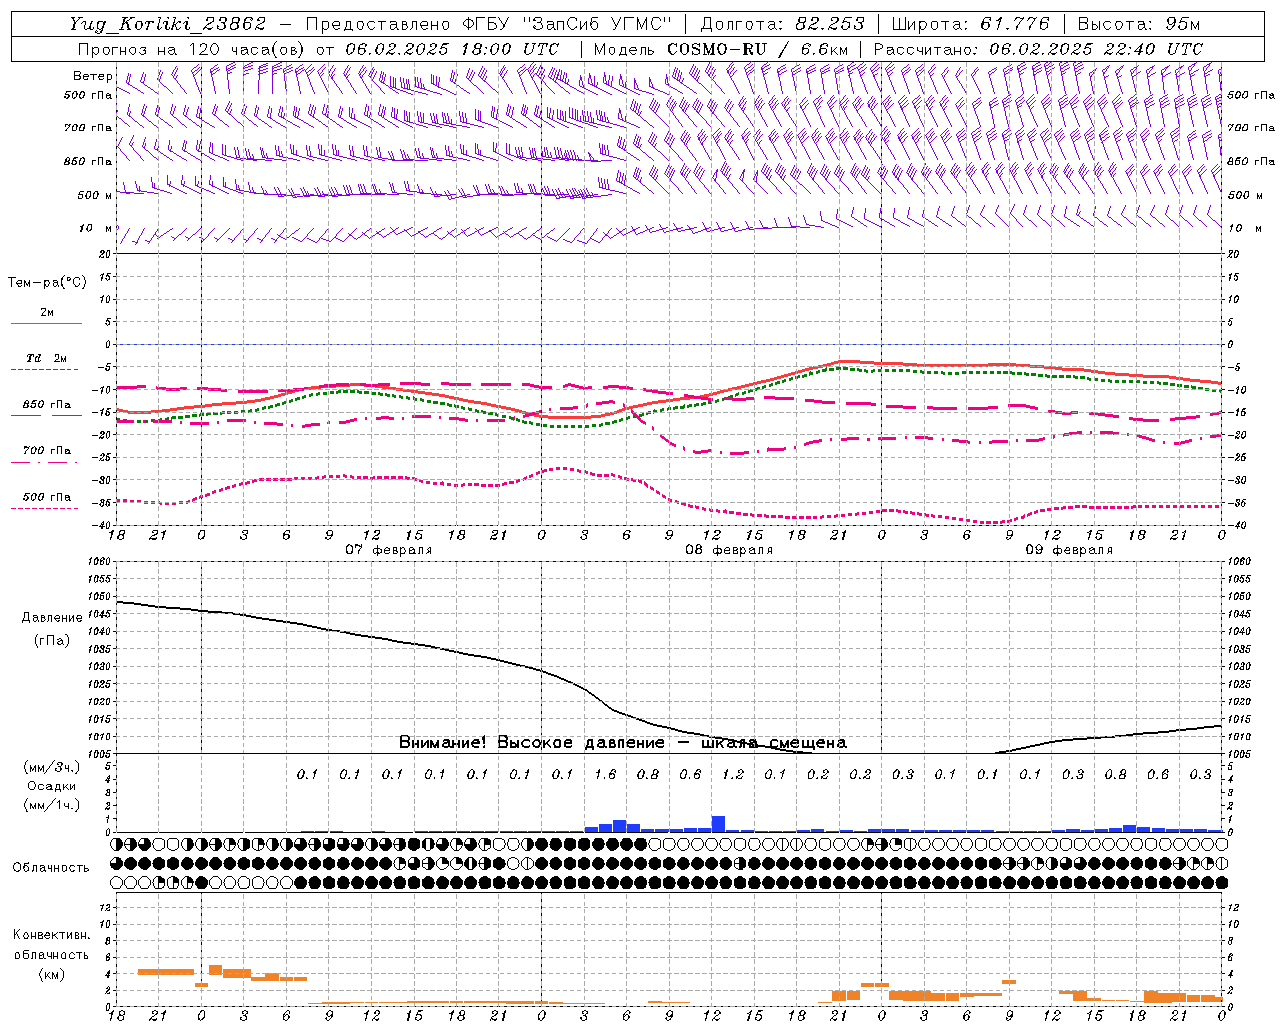Click the (км) convective cloud unit label
Image resolution: width=1280 pixels, height=1024 pixels.
51,974
